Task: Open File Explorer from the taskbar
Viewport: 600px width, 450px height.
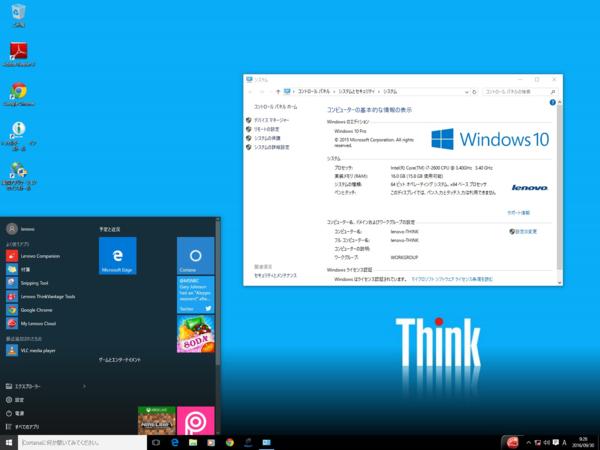Action: point(193,443)
